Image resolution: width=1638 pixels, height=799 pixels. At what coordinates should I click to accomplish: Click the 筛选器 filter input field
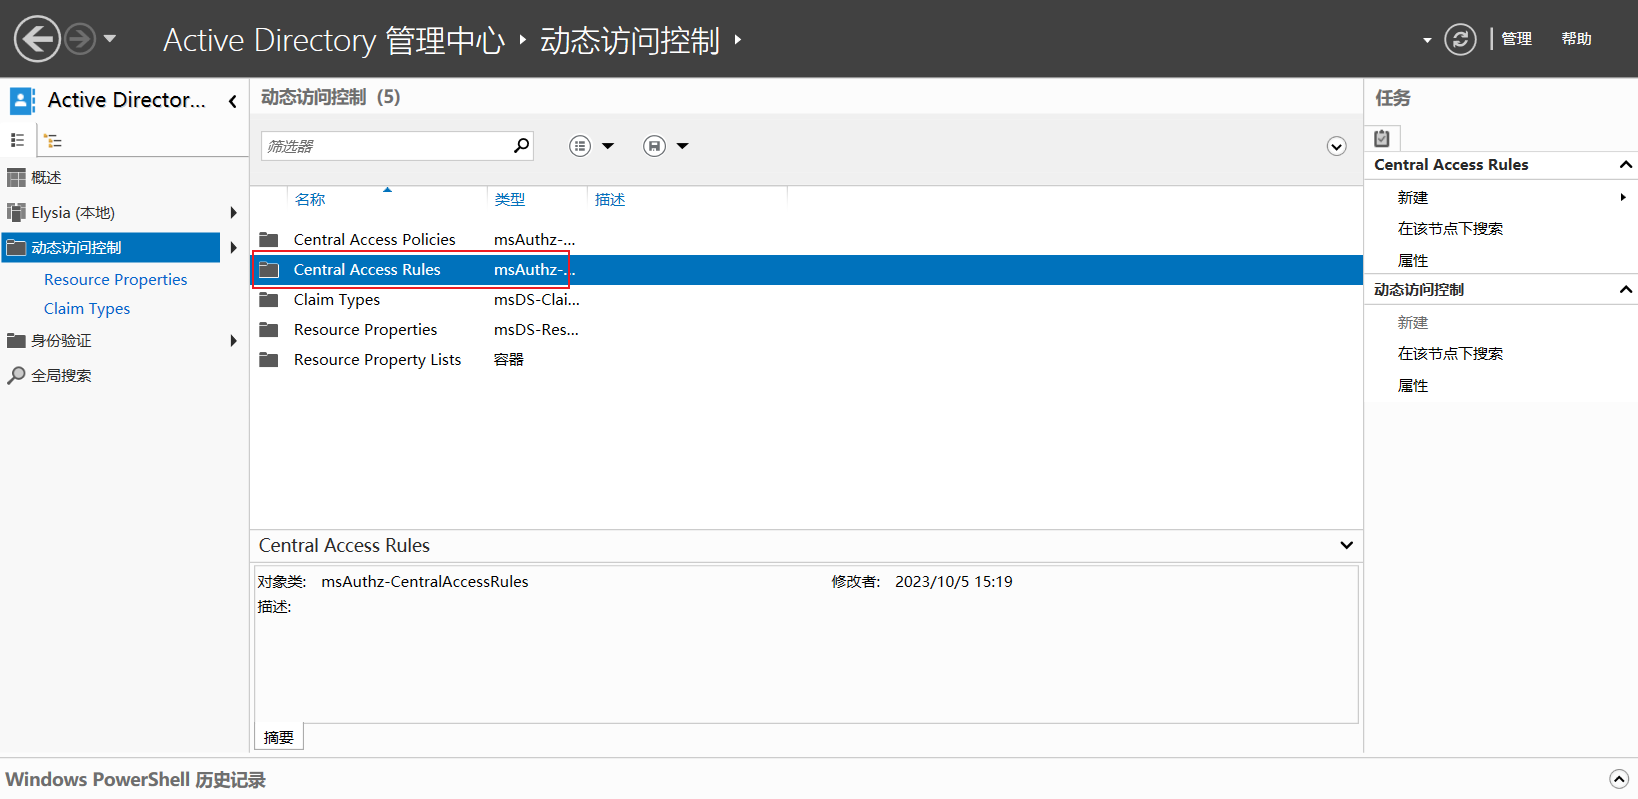coord(386,146)
